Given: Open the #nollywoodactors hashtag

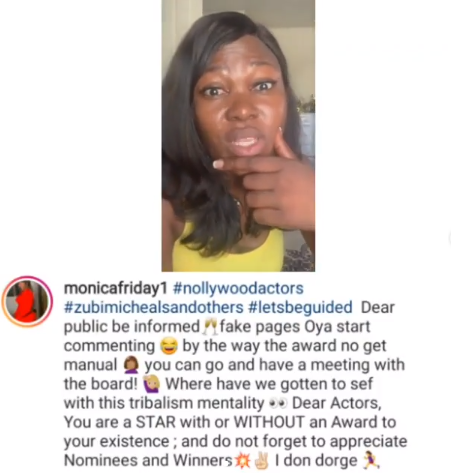Looking at the screenshot, I should coord(238,288).
